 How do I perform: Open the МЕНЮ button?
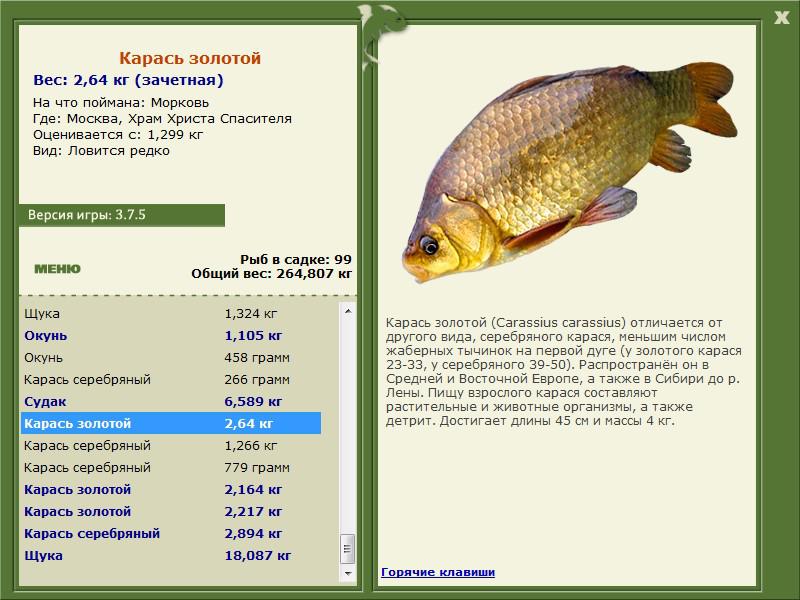tap(57, 269)
